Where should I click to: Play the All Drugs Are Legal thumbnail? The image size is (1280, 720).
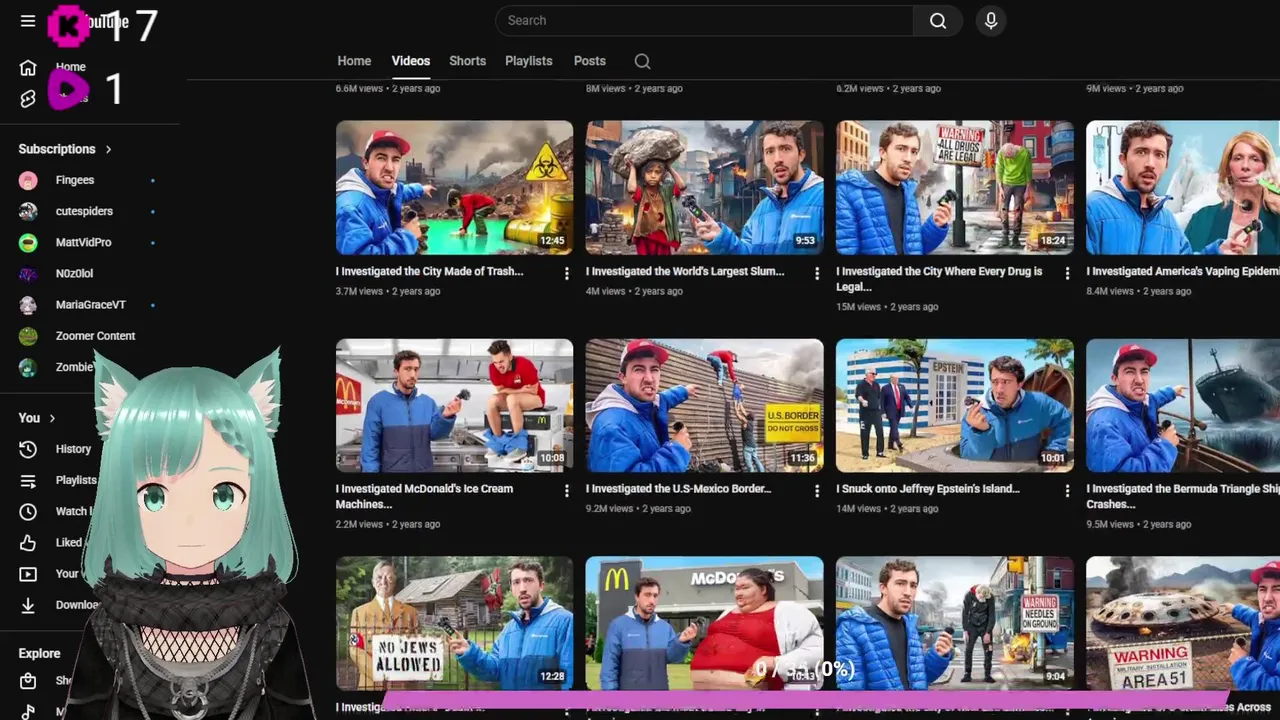tap(954, 188)
